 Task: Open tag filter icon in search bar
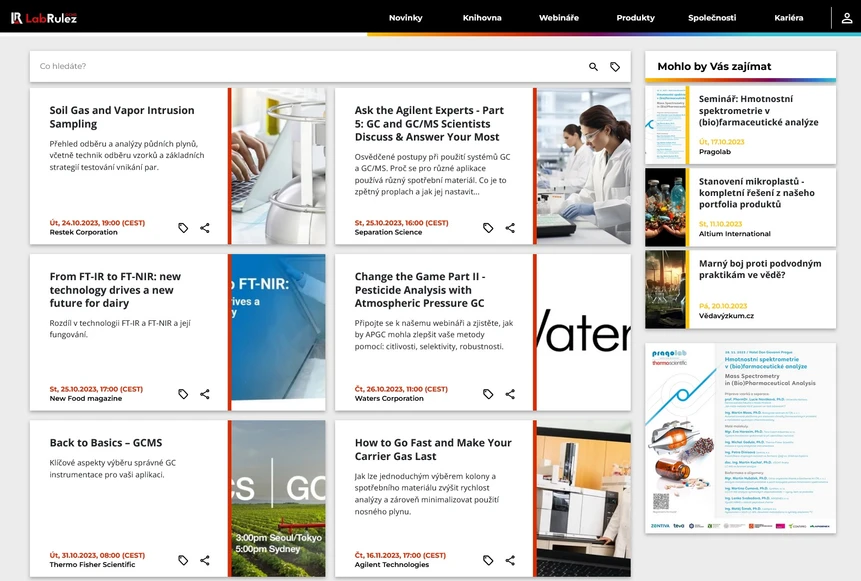click(x=615, y=67)
